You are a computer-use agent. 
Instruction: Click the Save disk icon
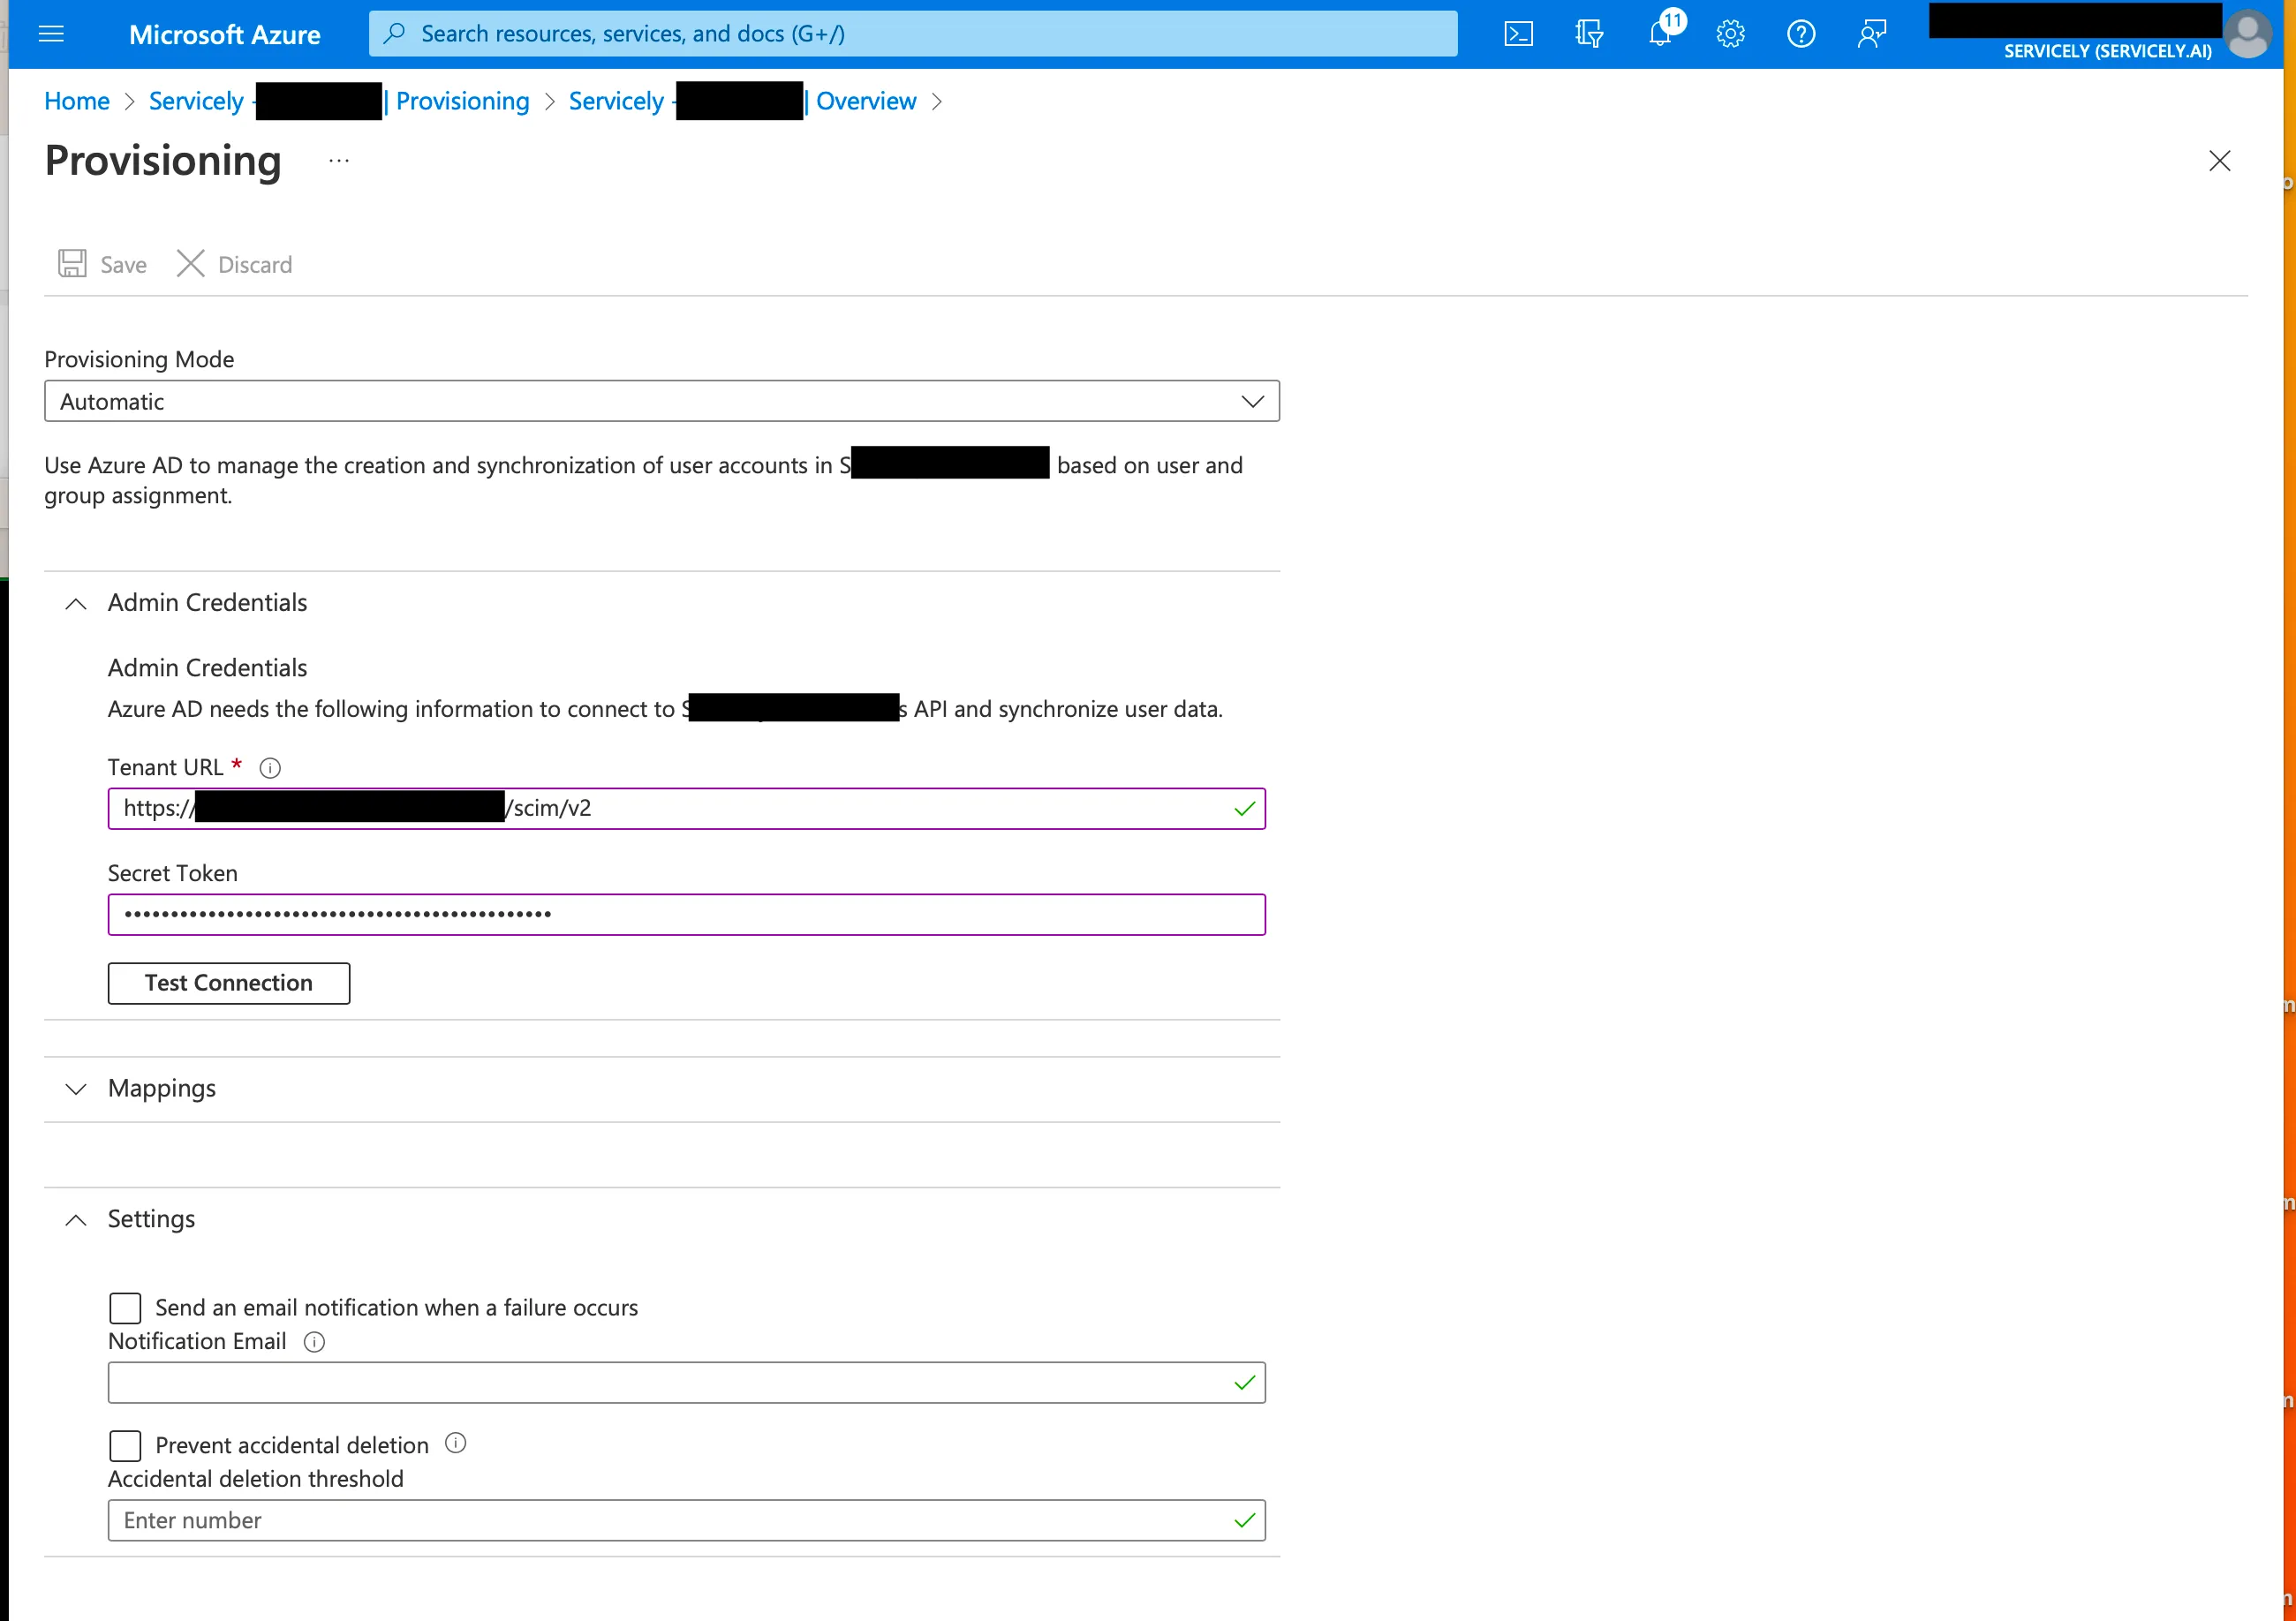[72, 264]
